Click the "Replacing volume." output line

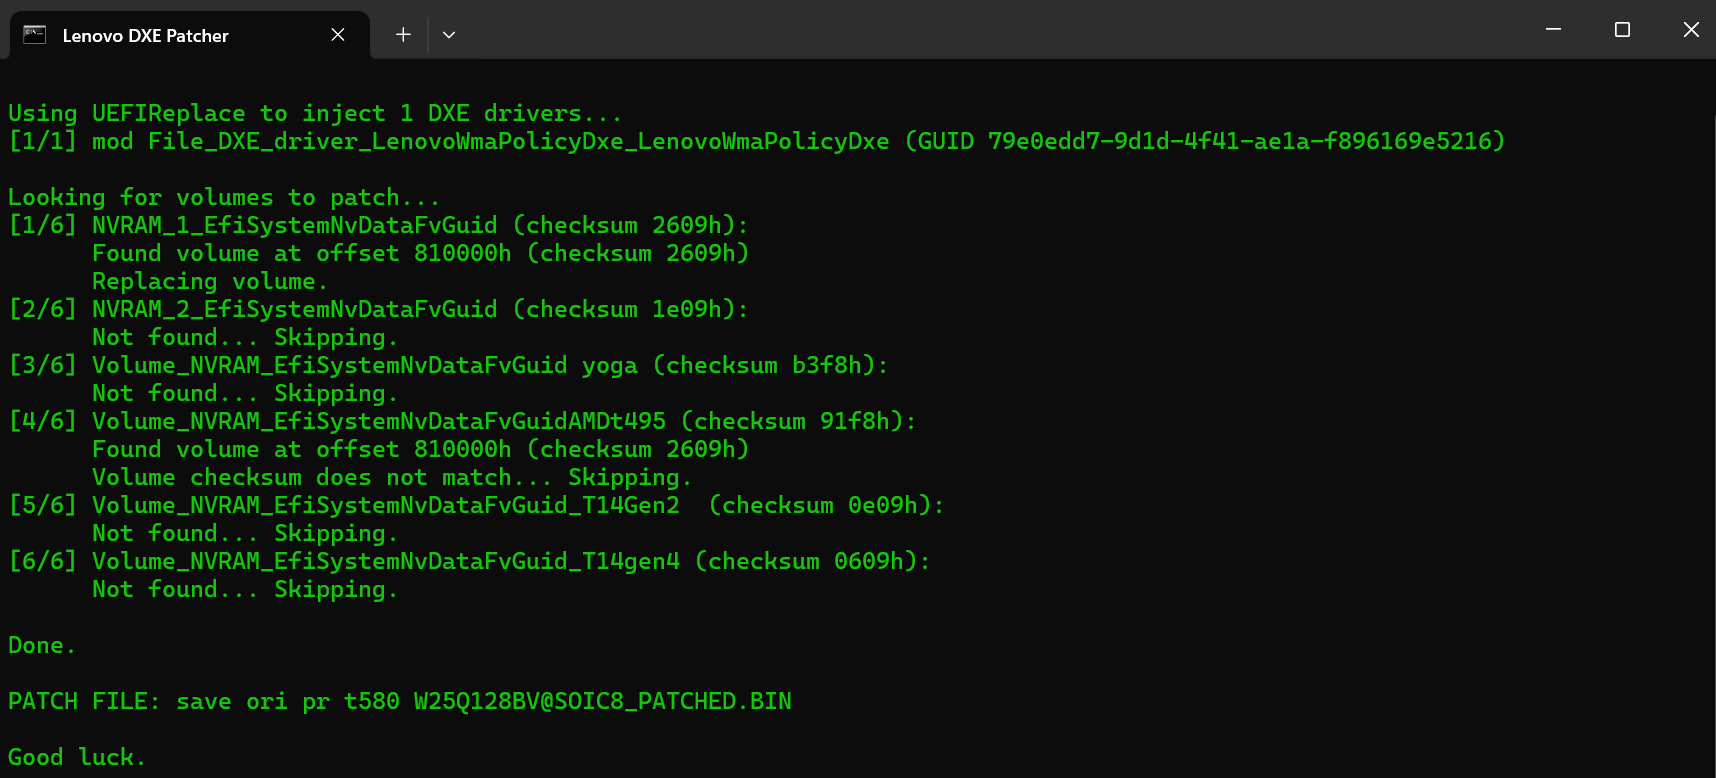coord(209,282)
